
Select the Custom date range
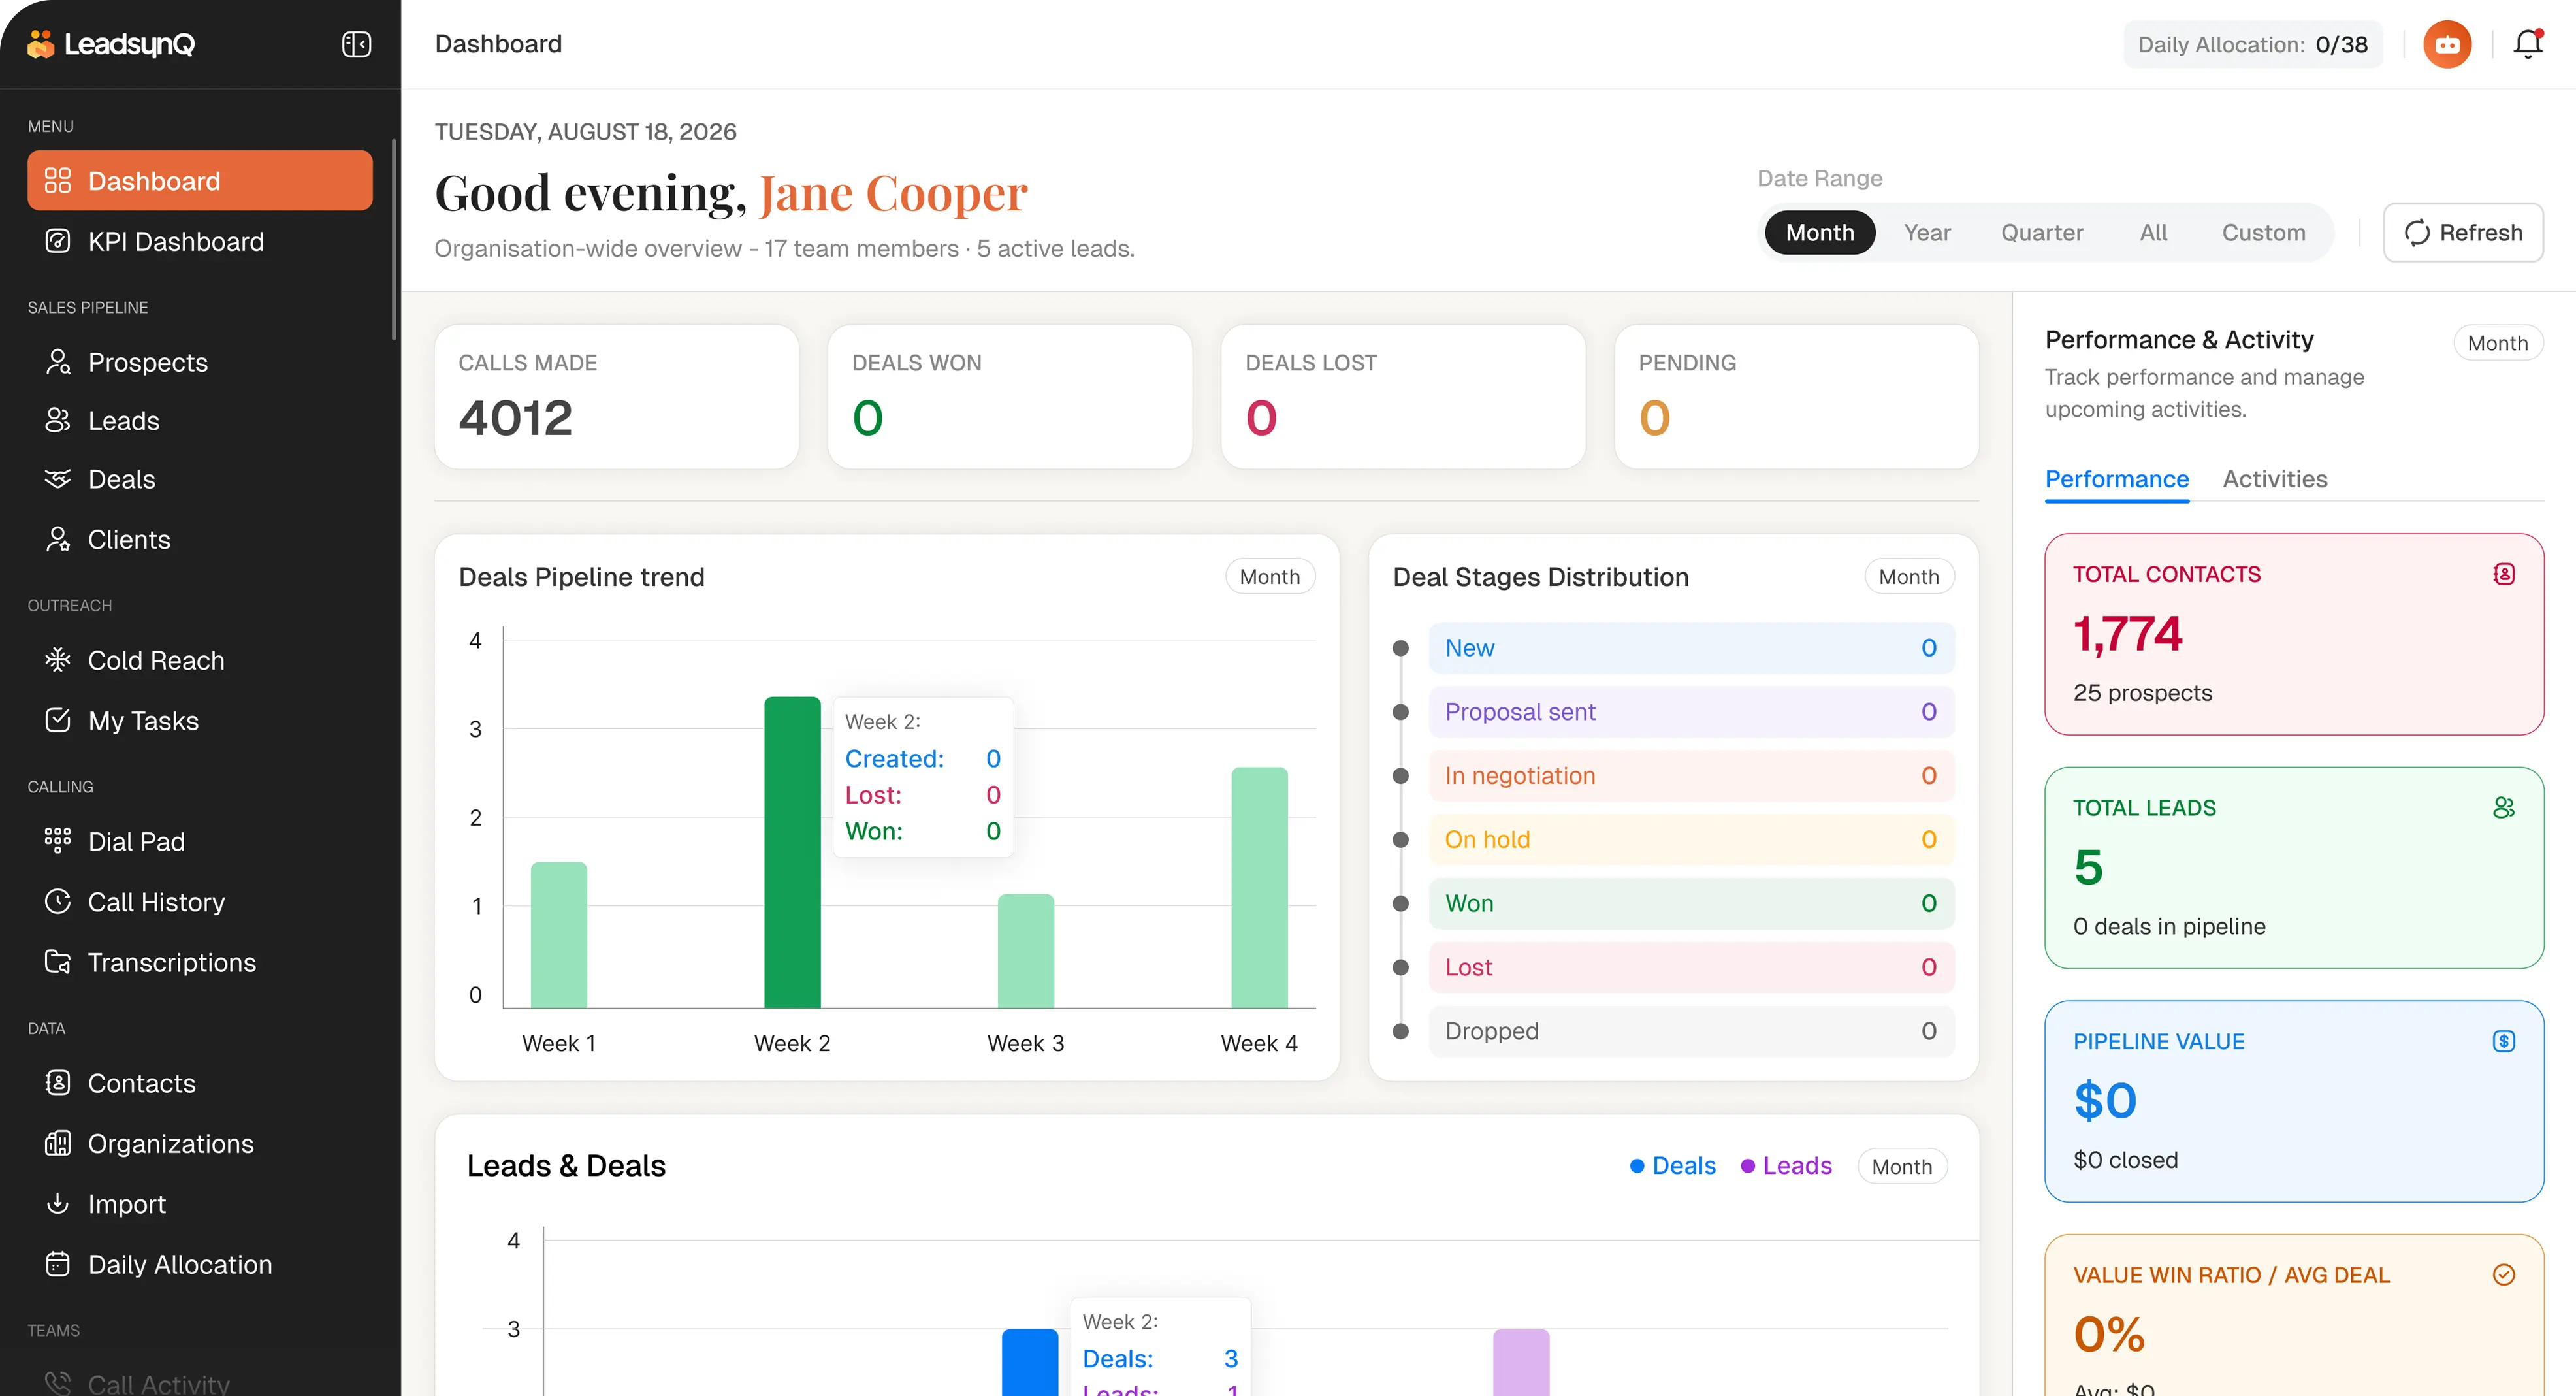click(x=2264, y=233)
